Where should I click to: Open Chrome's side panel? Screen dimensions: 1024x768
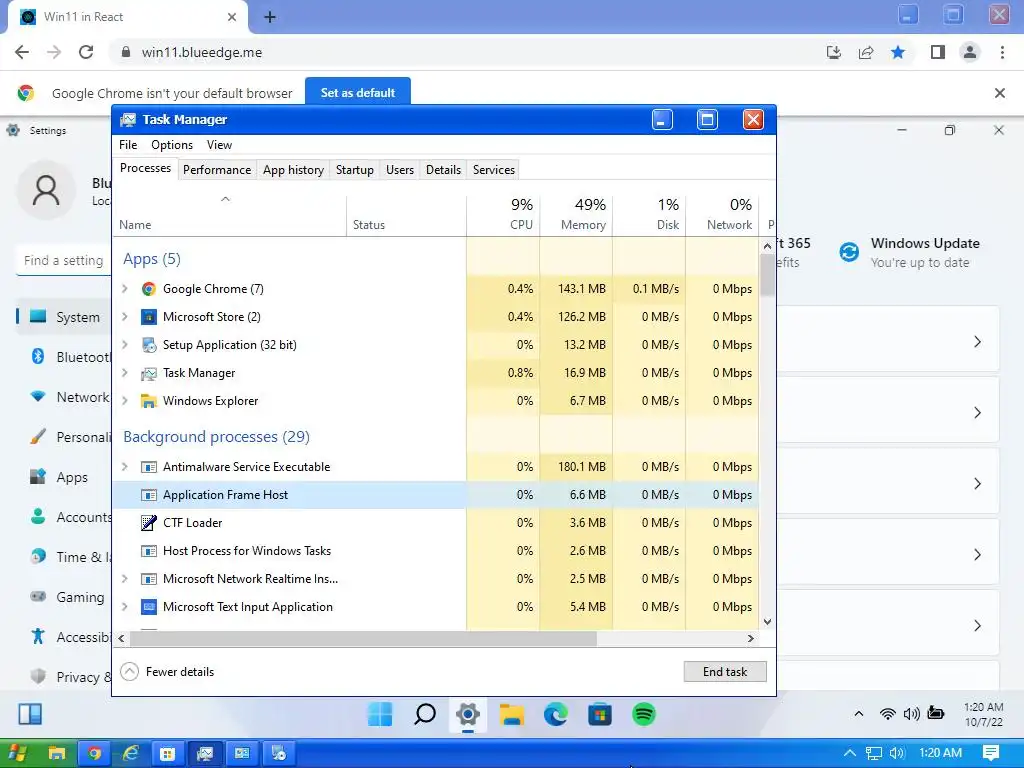point(938,52)
